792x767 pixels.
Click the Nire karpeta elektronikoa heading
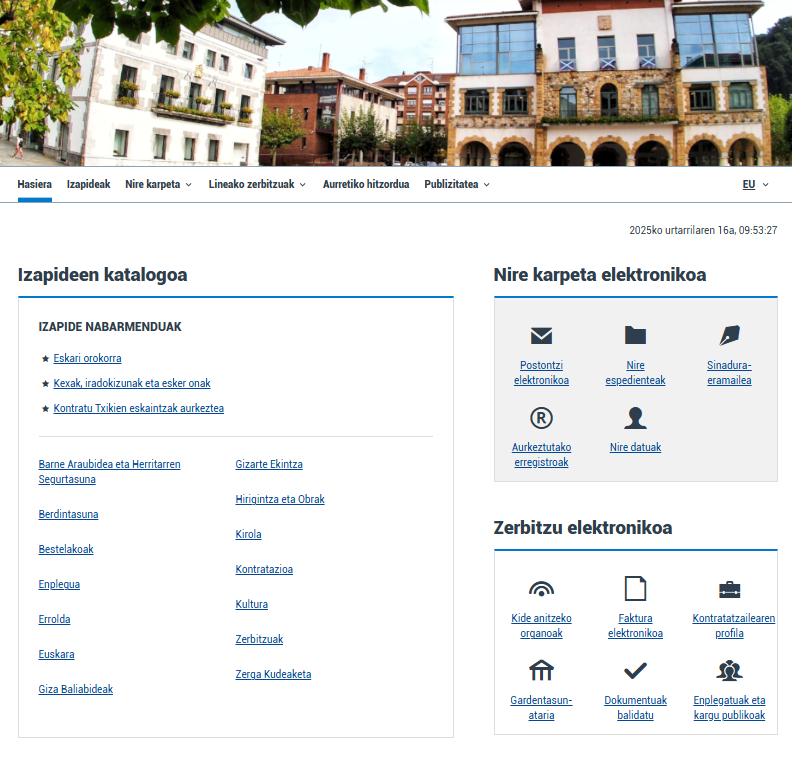click(x=600, y=275)
